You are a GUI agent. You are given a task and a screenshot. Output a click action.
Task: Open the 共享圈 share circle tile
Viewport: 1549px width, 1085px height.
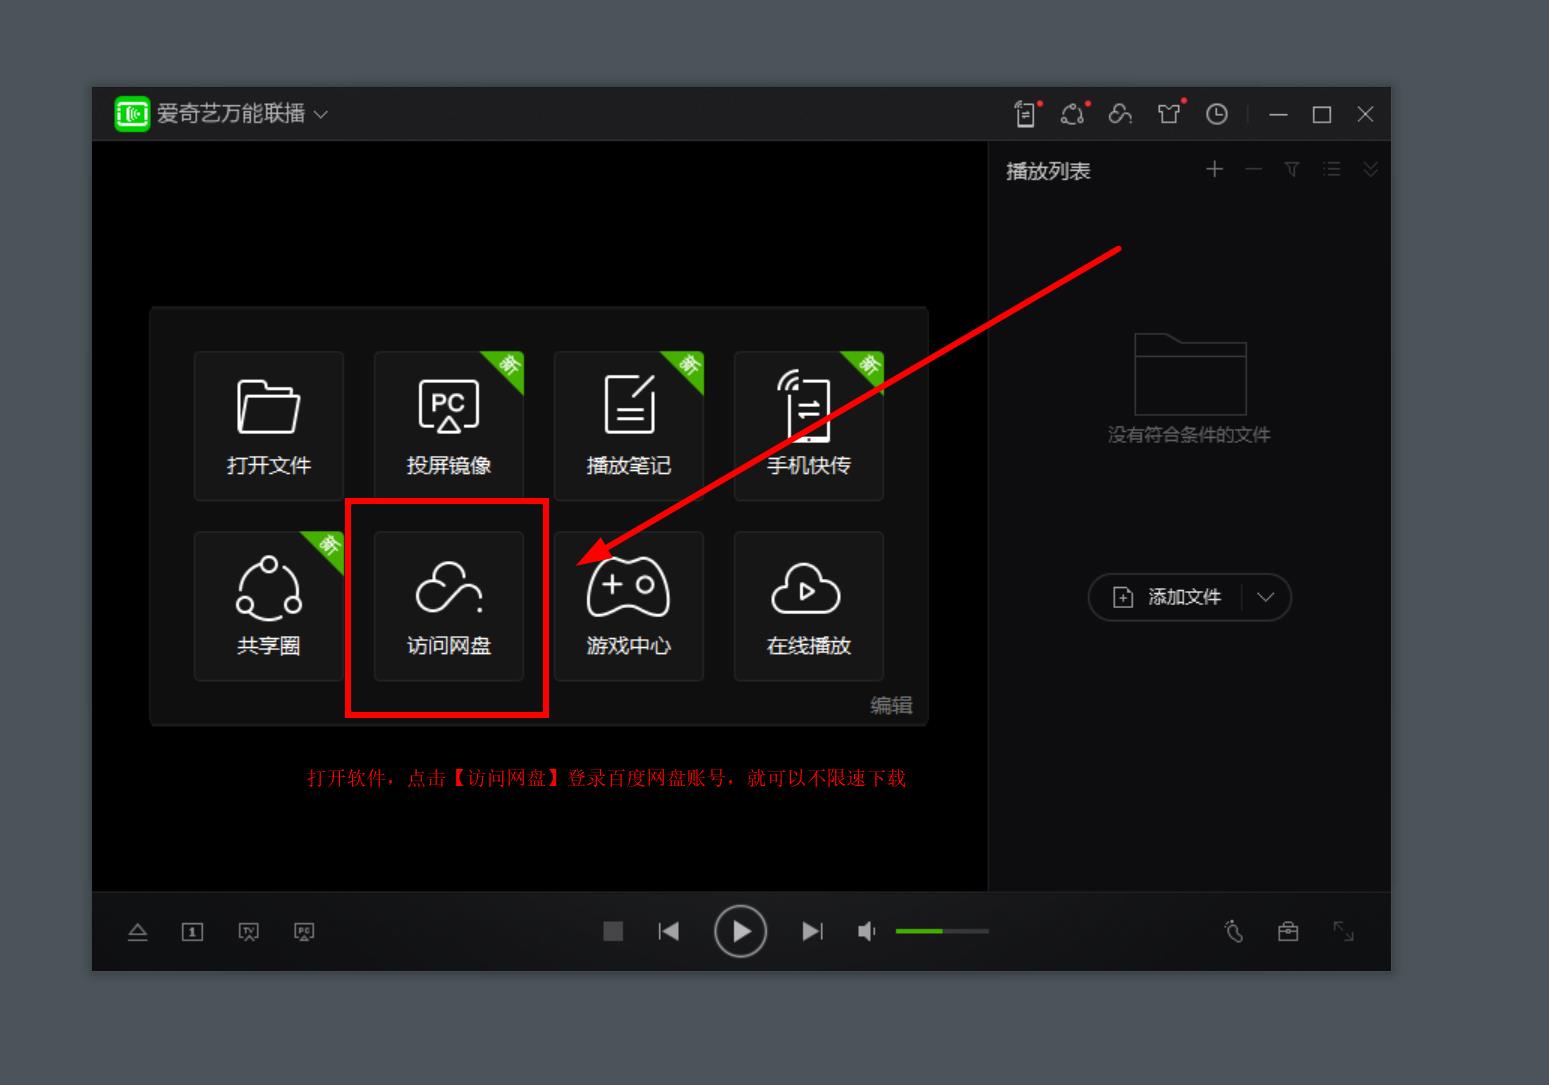coord(268,606)
